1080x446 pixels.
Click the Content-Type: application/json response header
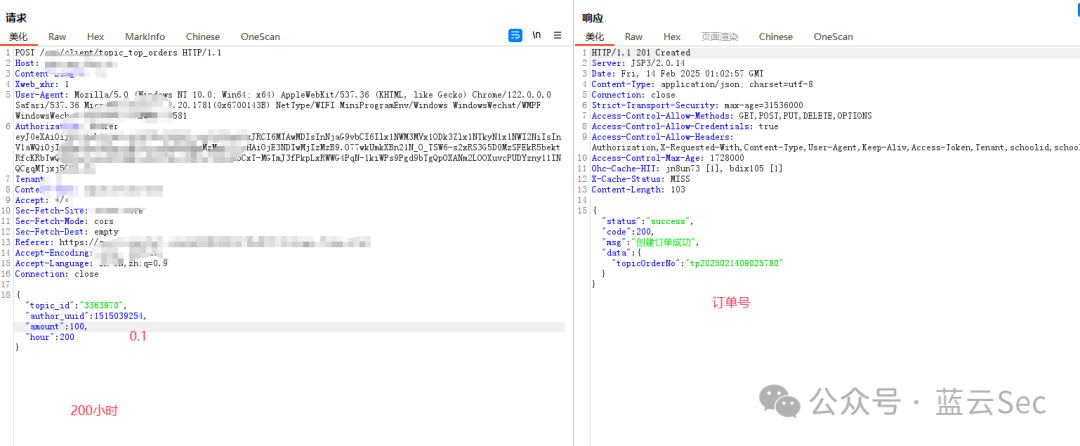702,84
